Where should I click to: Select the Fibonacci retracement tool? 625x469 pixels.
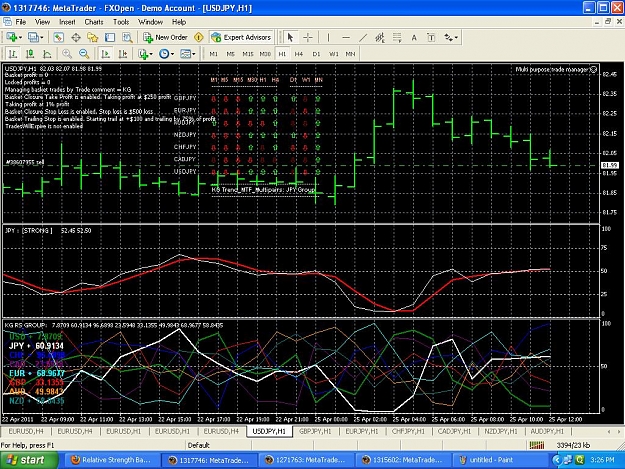click(x=397, y=37)
